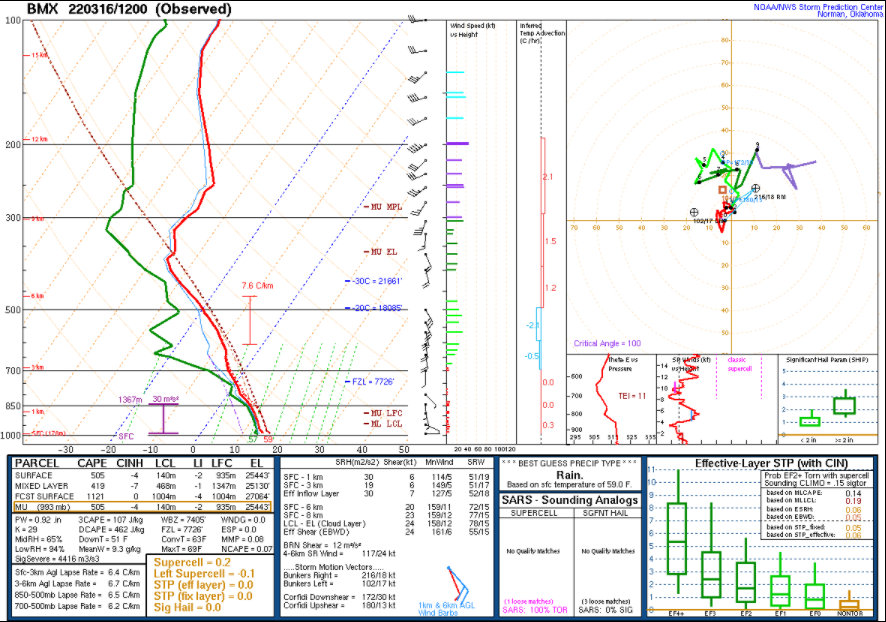Click the 'BEST GUESS PRECIP TYPE' heading
The width and height of the screenshot is (886, 622).
coord(569,463)
